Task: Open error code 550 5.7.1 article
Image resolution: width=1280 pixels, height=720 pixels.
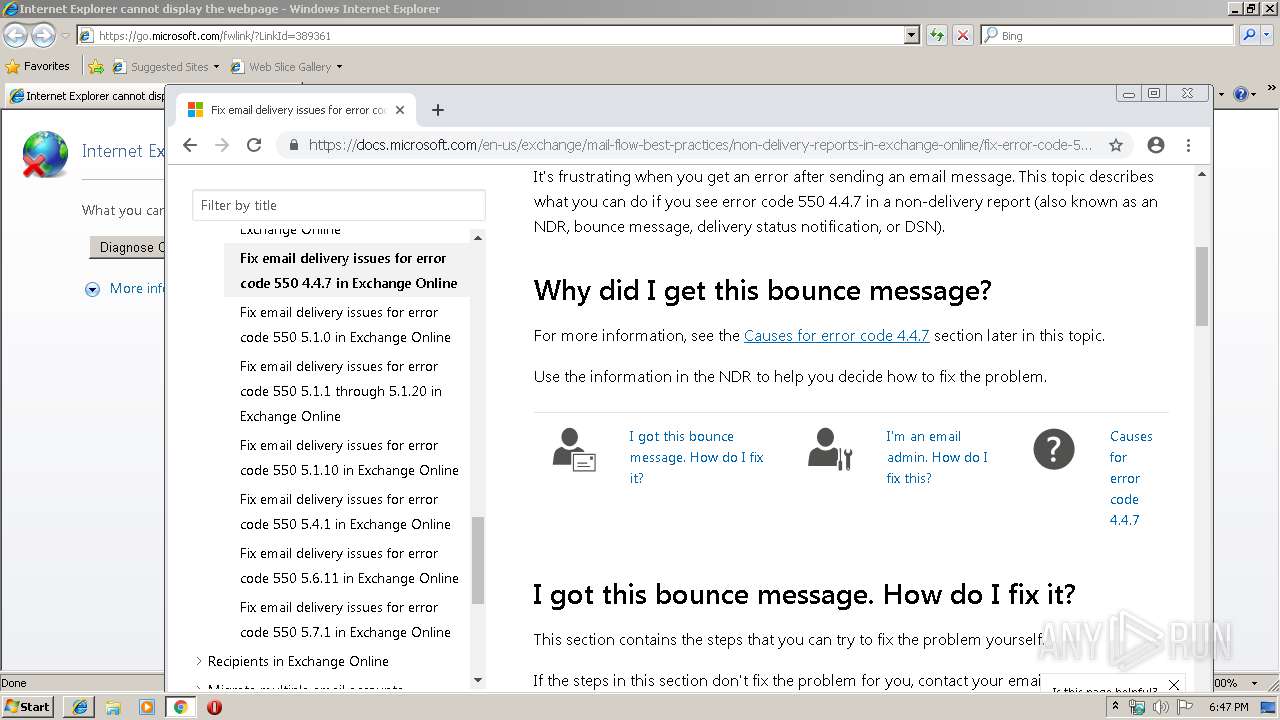Action: tap(346, 619)
